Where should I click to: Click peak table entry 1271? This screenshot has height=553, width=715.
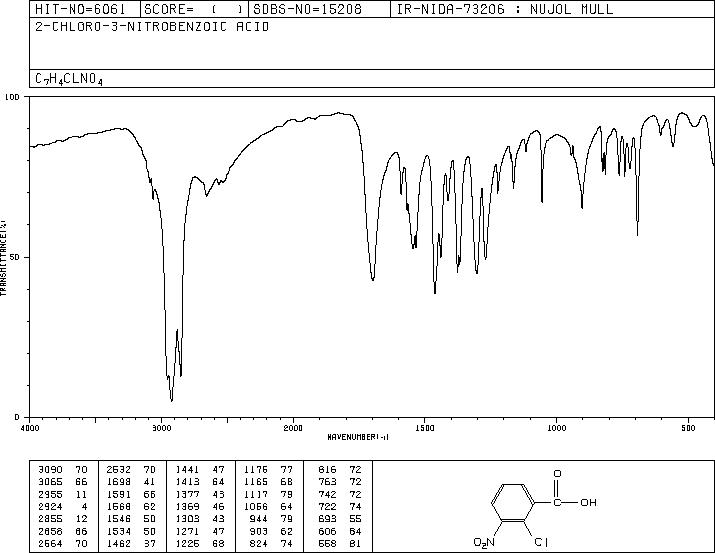[187, 532]
